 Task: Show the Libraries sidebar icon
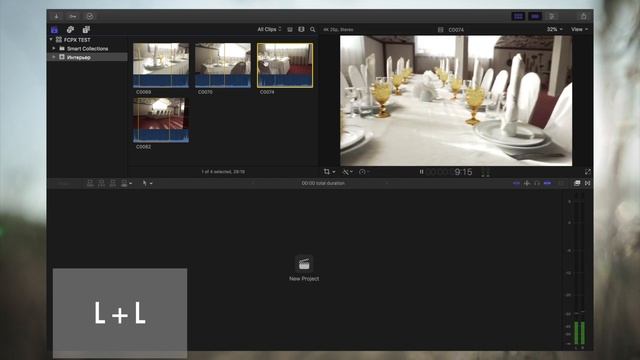click(x=54, y=29)
